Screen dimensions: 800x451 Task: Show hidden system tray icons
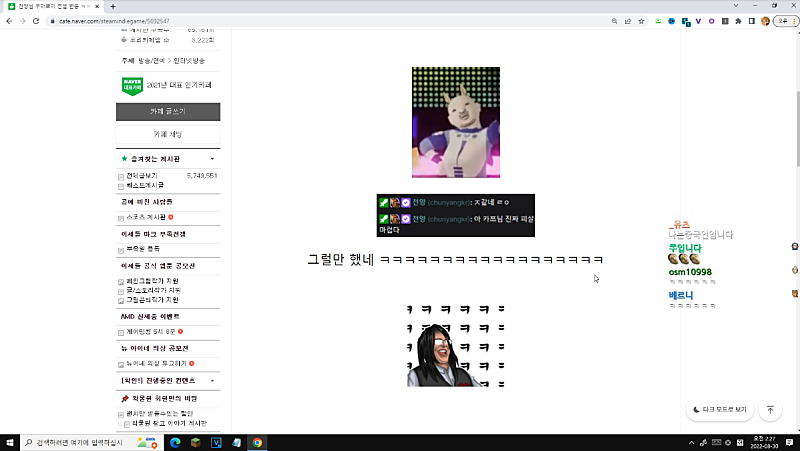tap(691, 443)
